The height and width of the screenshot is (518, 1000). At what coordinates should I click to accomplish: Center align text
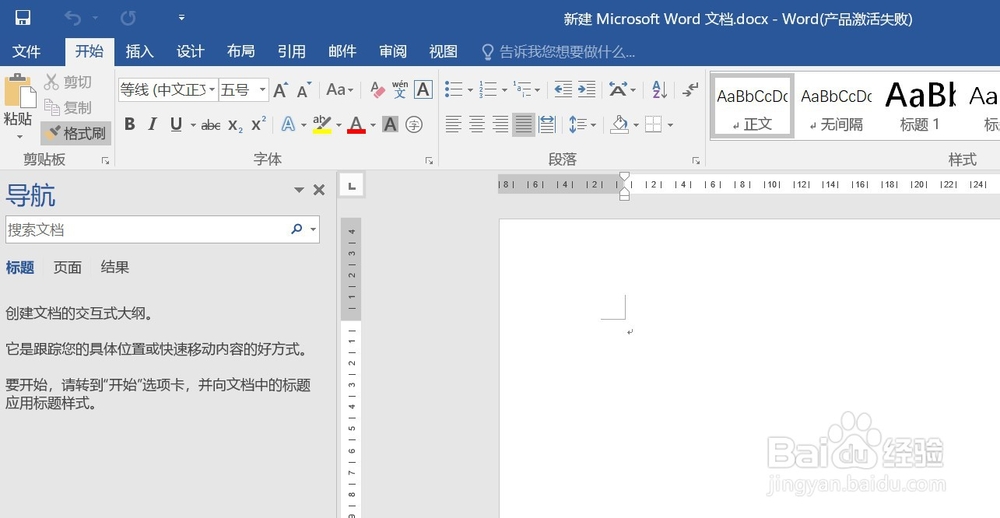(477, 124)
